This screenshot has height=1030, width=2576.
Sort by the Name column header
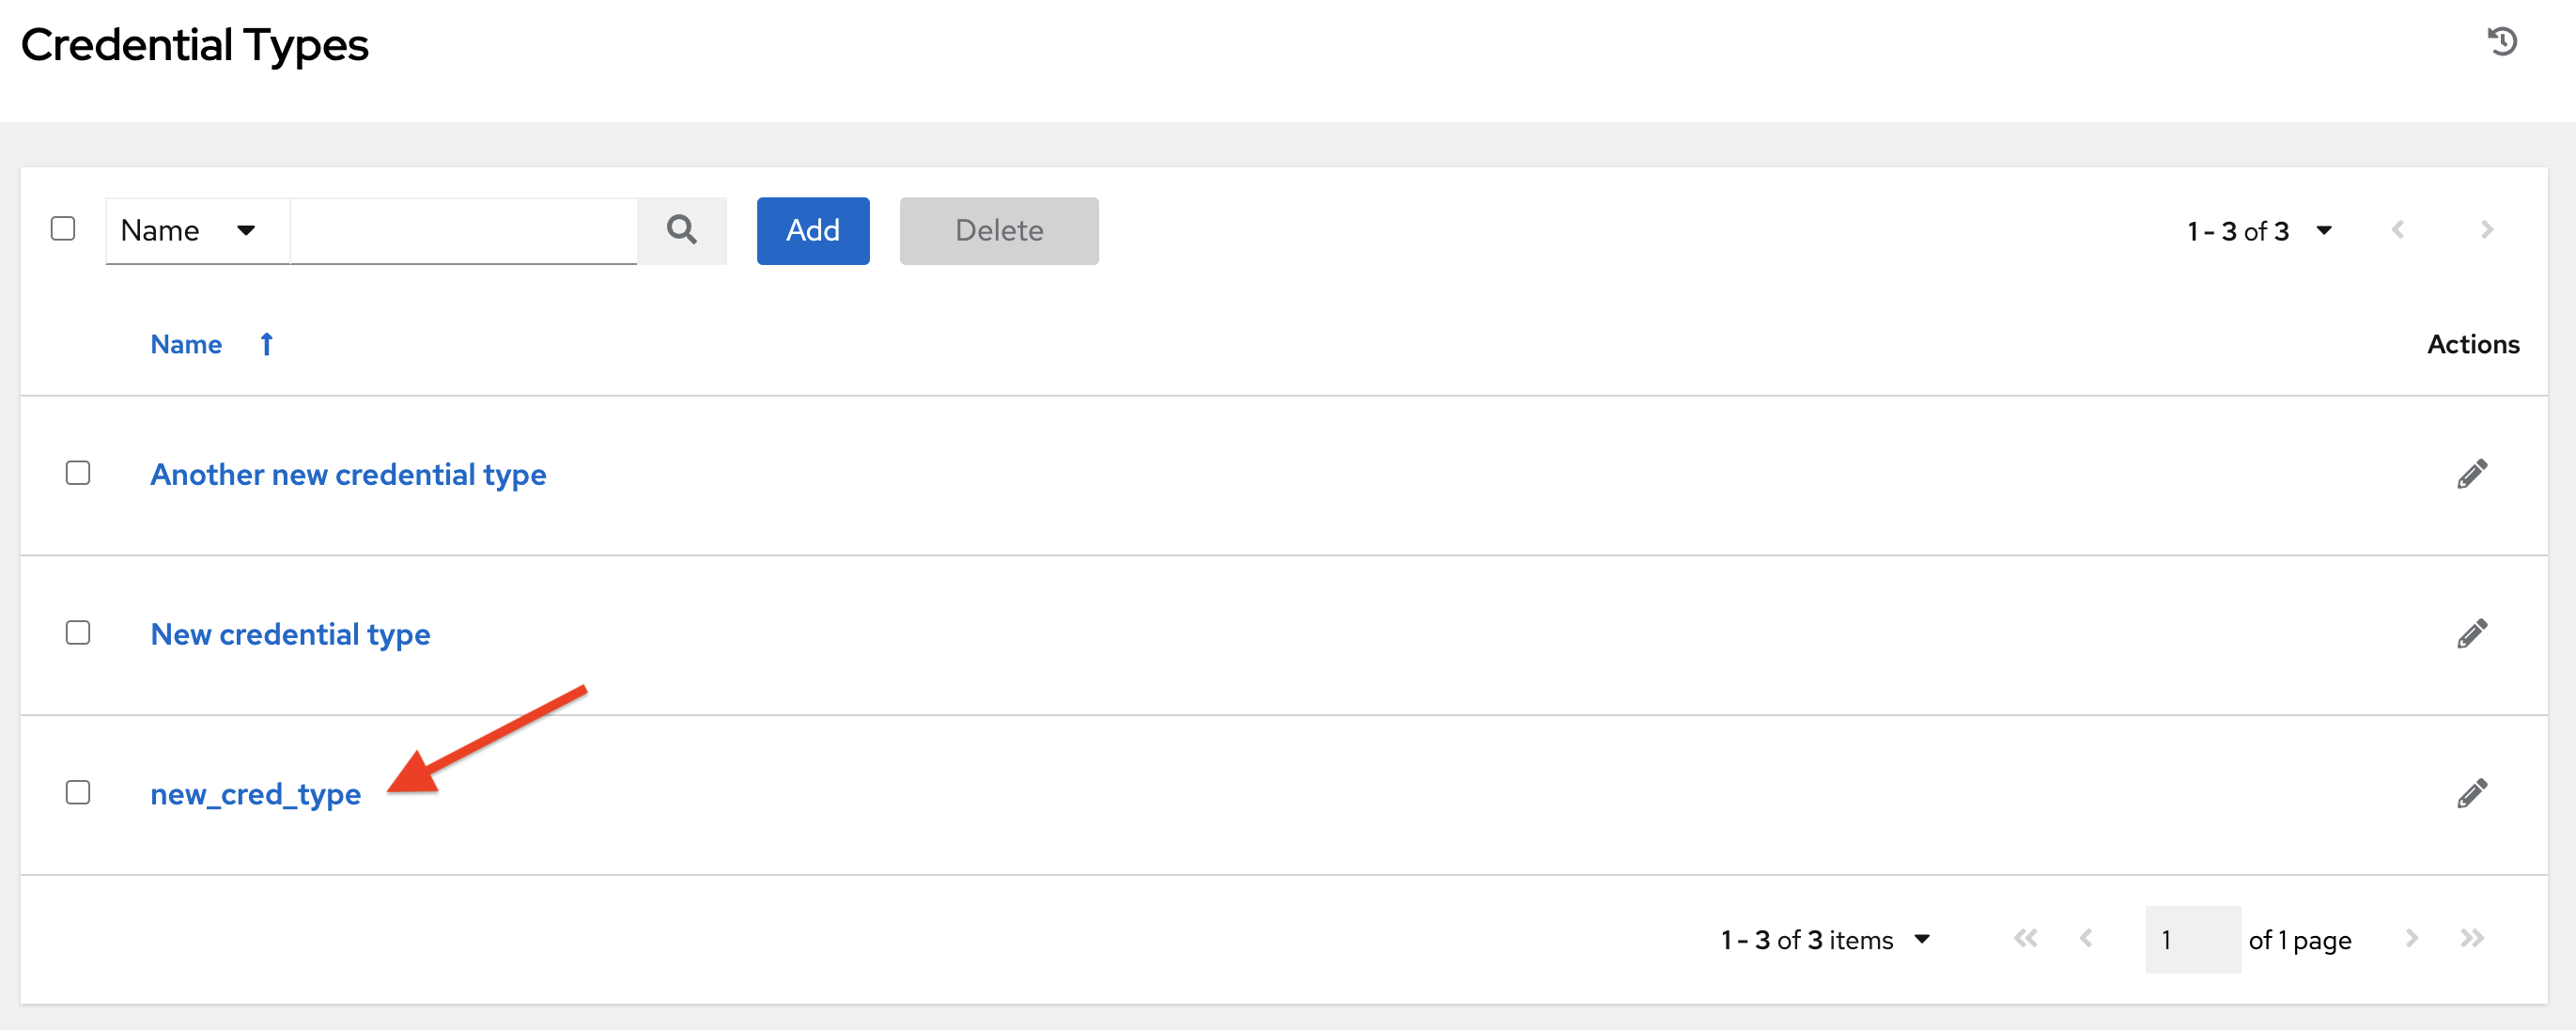187,343
